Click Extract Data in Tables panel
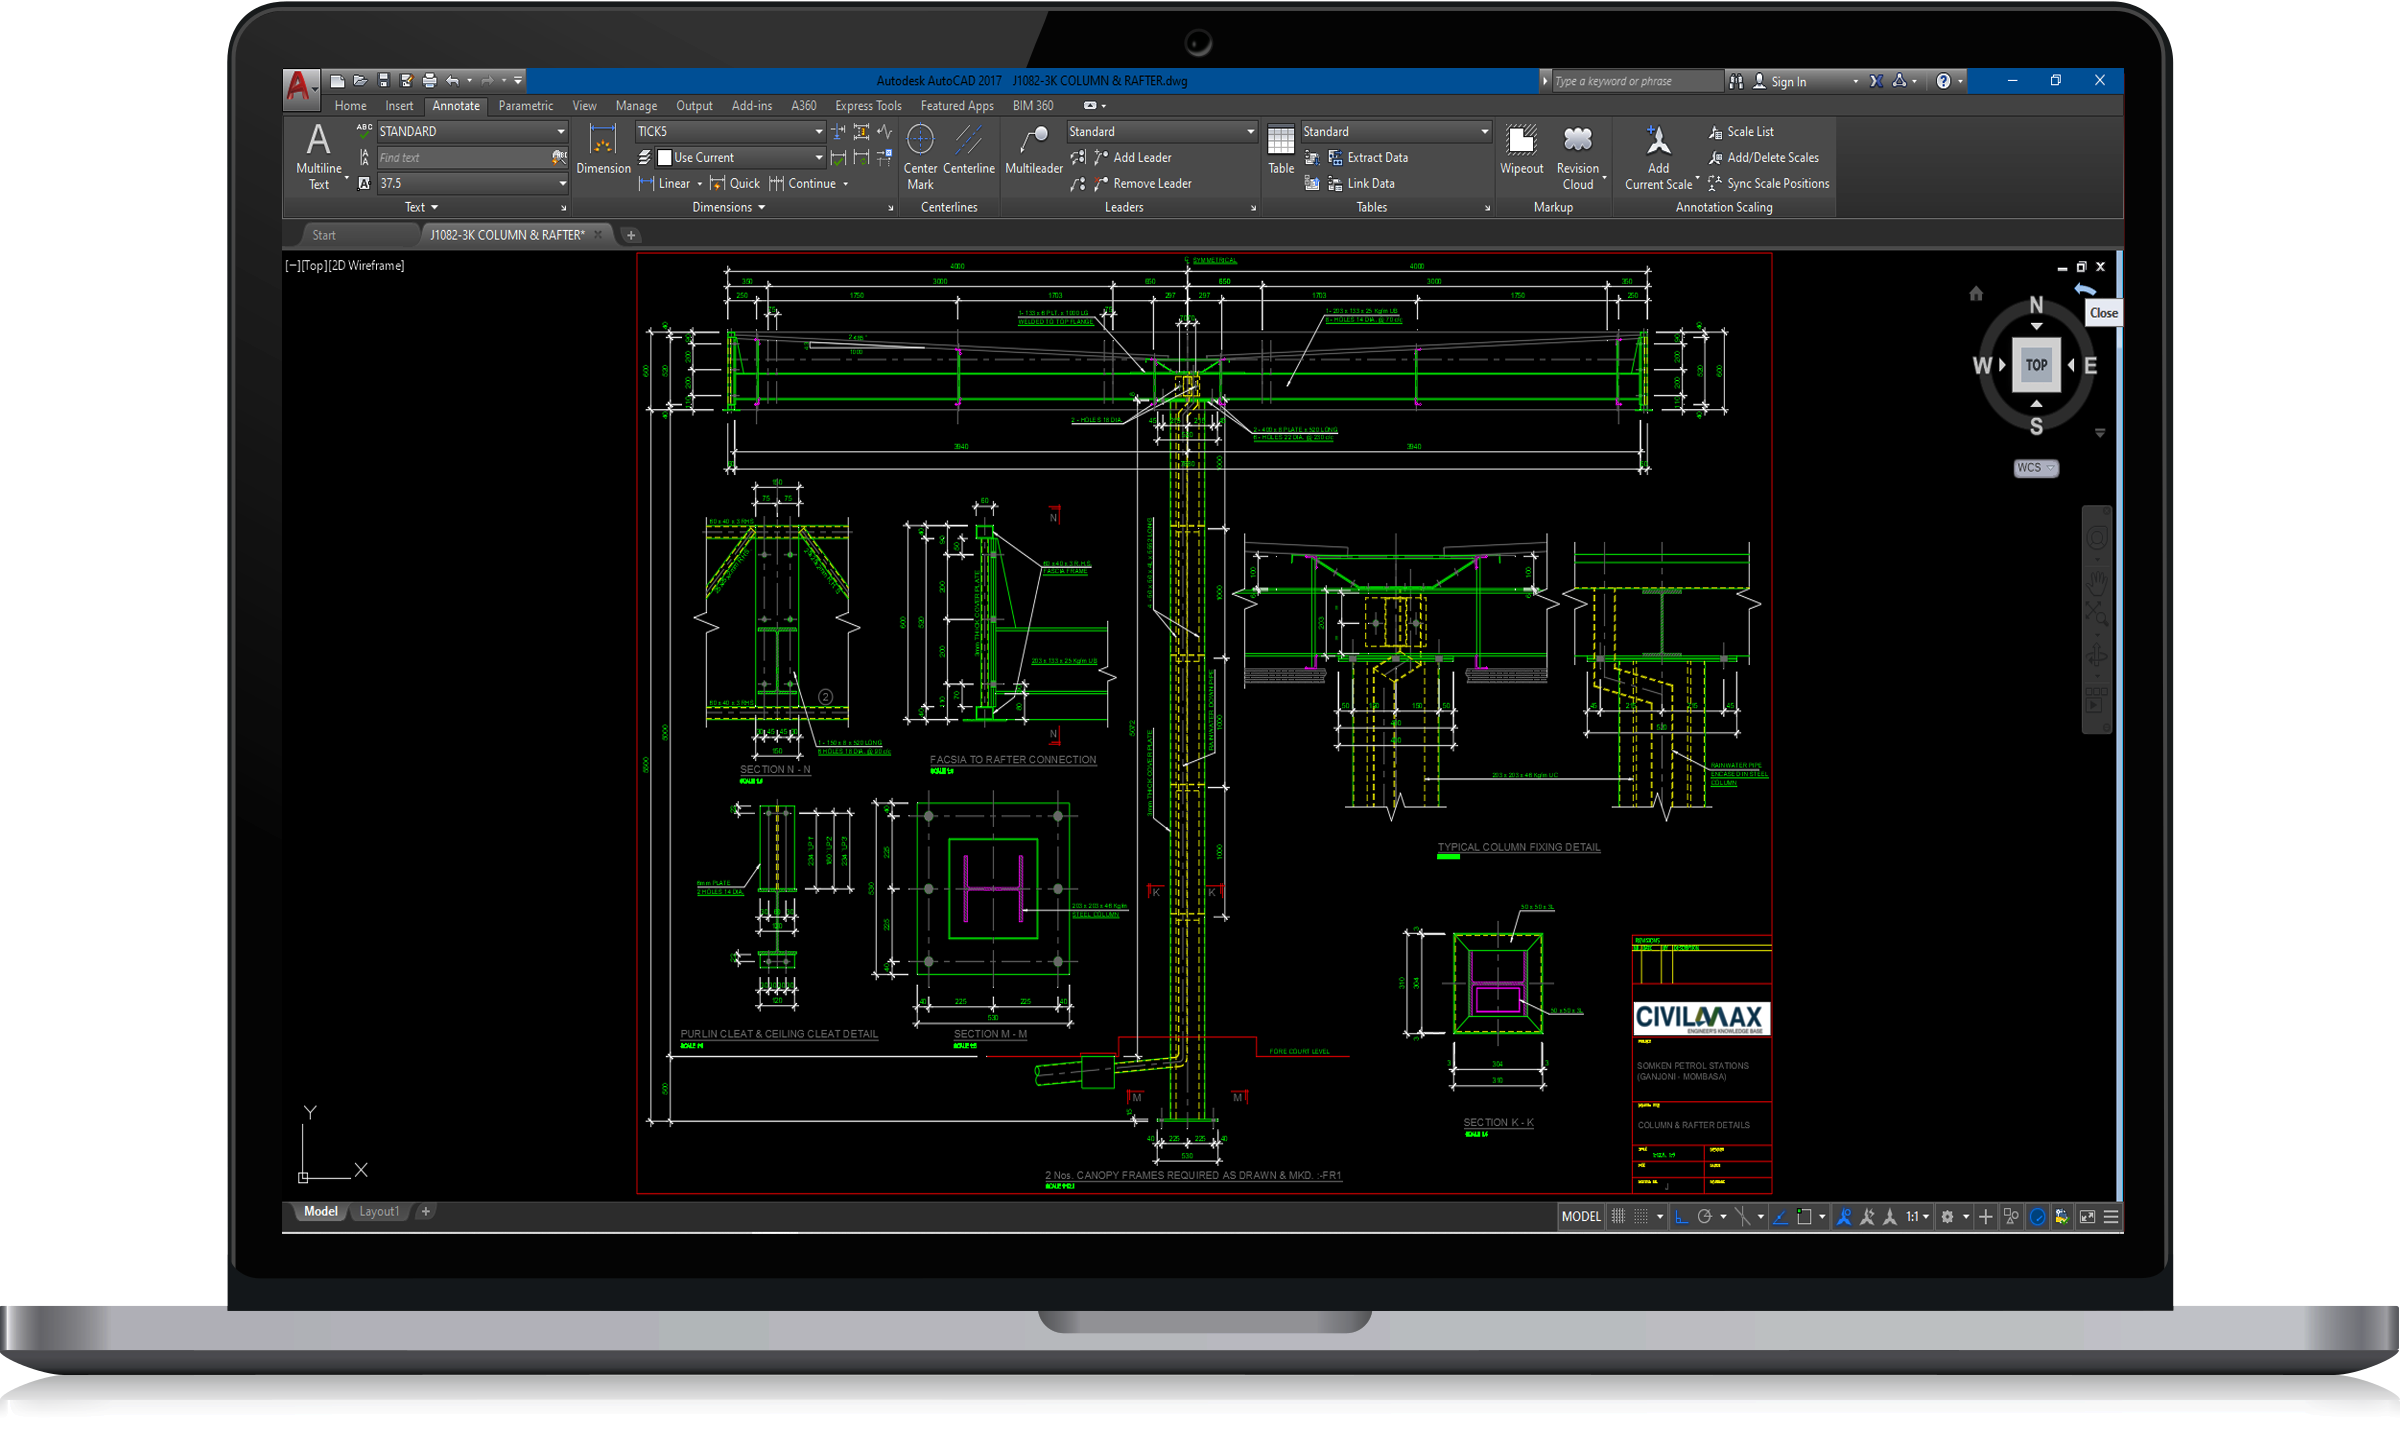 [1376, 158]
